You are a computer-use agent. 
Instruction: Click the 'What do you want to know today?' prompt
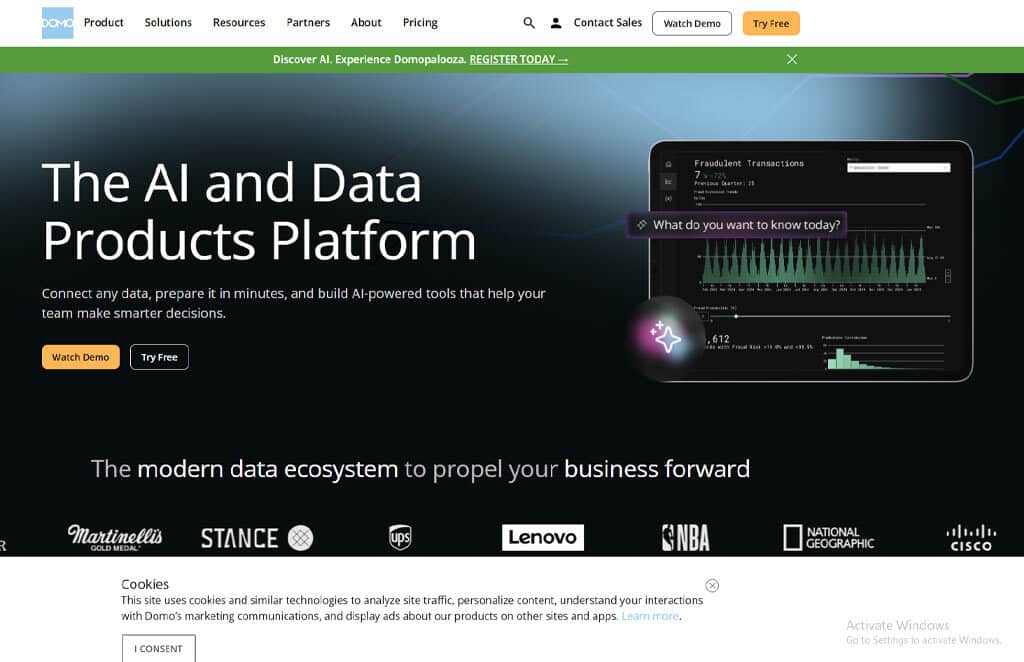point(737,225)
